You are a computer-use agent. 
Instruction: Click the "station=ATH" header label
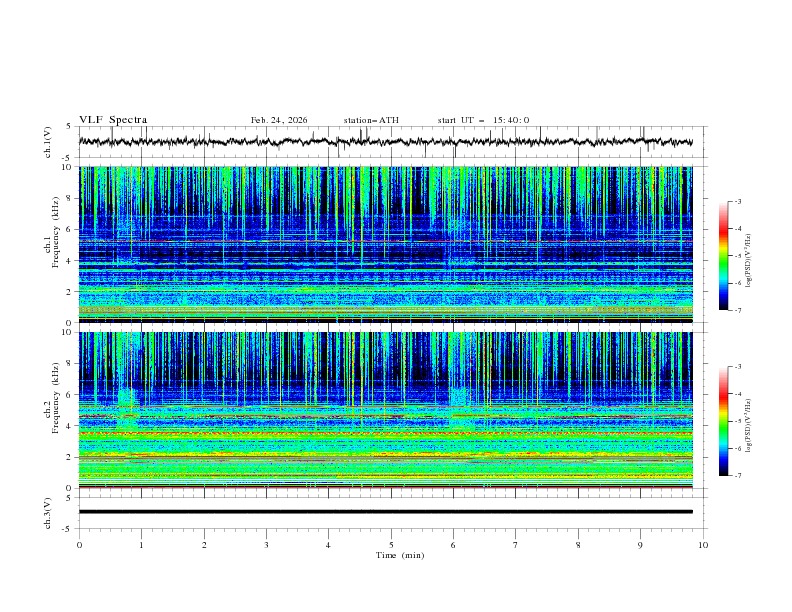(x=371, y=120)
